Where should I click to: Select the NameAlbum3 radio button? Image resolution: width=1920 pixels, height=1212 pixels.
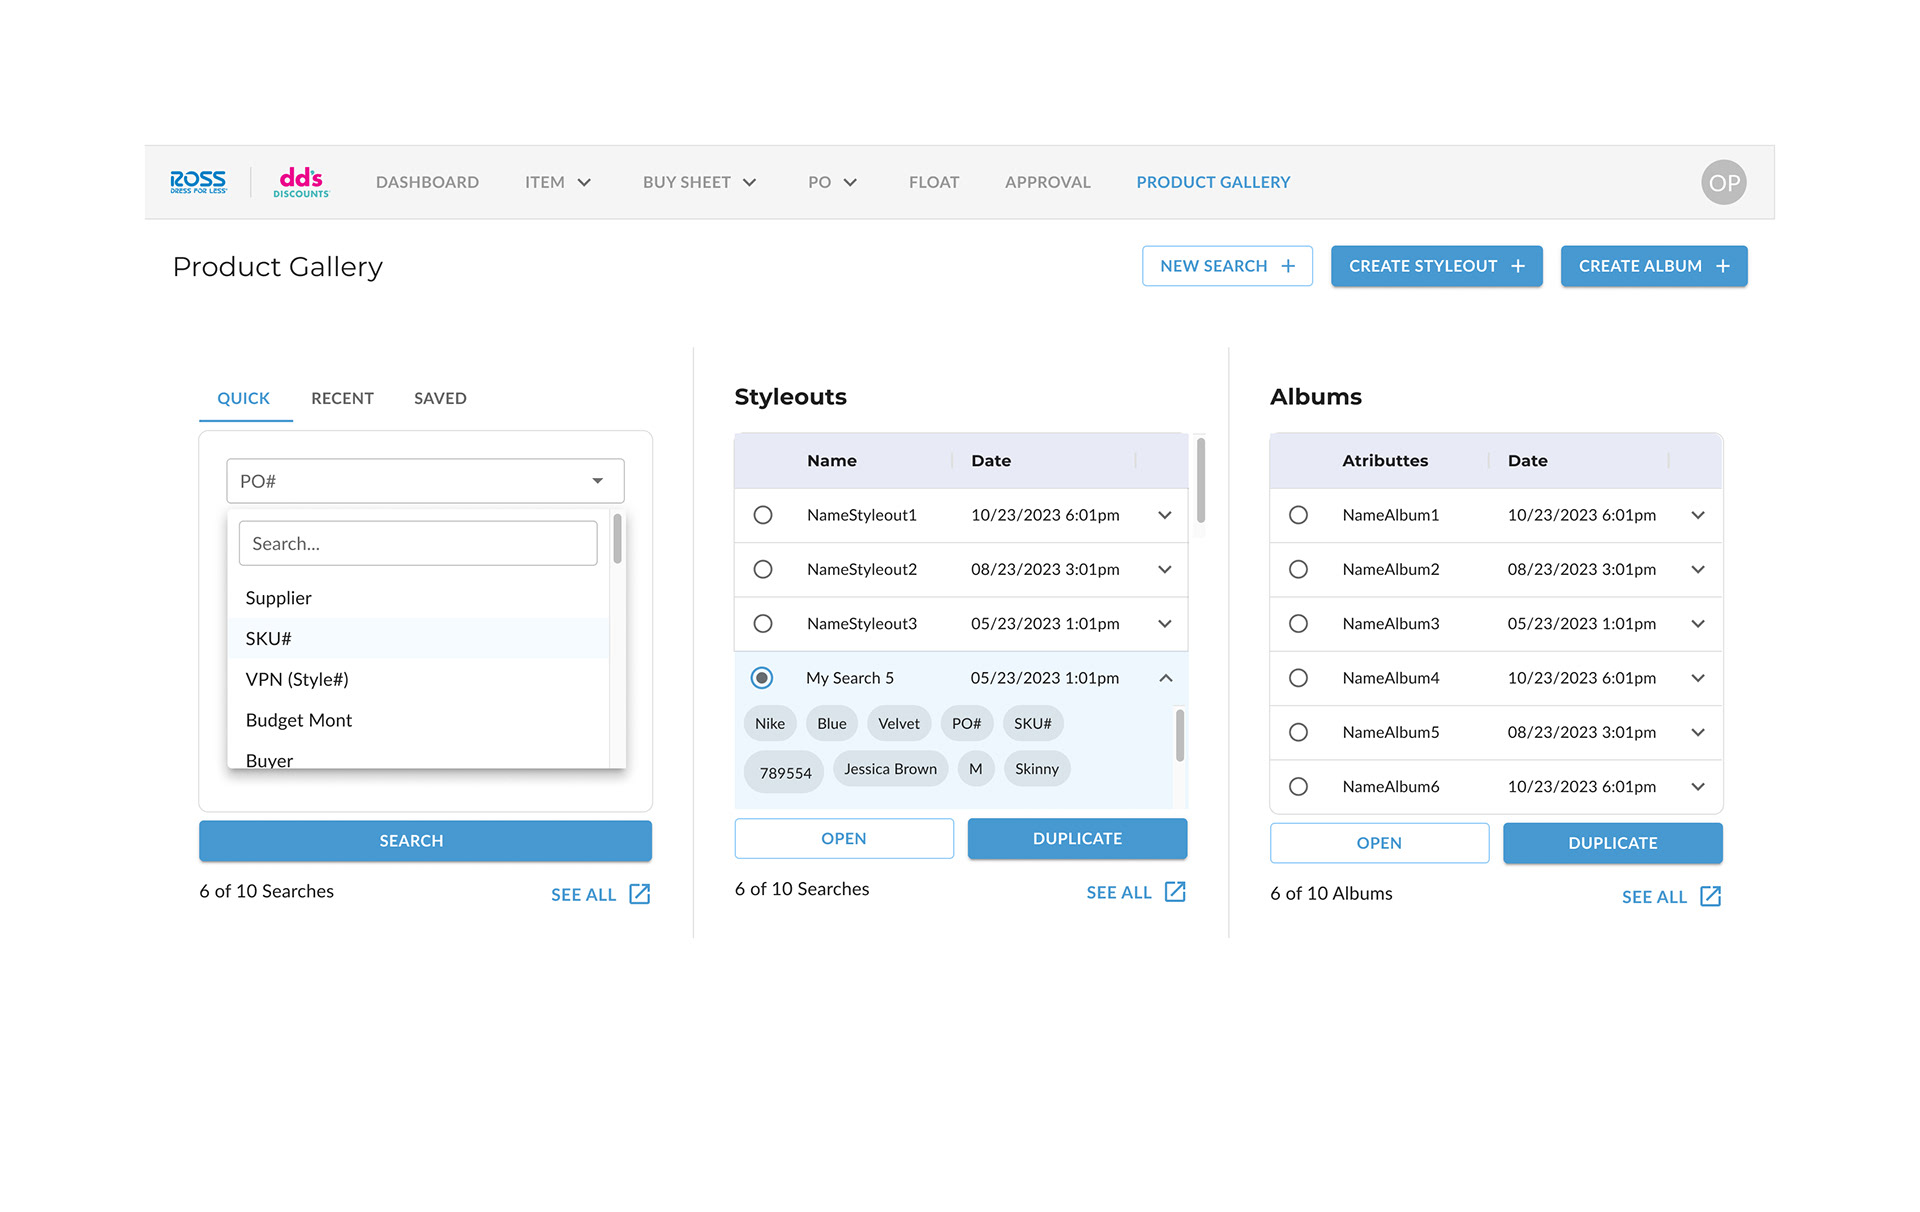(x=1298, y=624)
